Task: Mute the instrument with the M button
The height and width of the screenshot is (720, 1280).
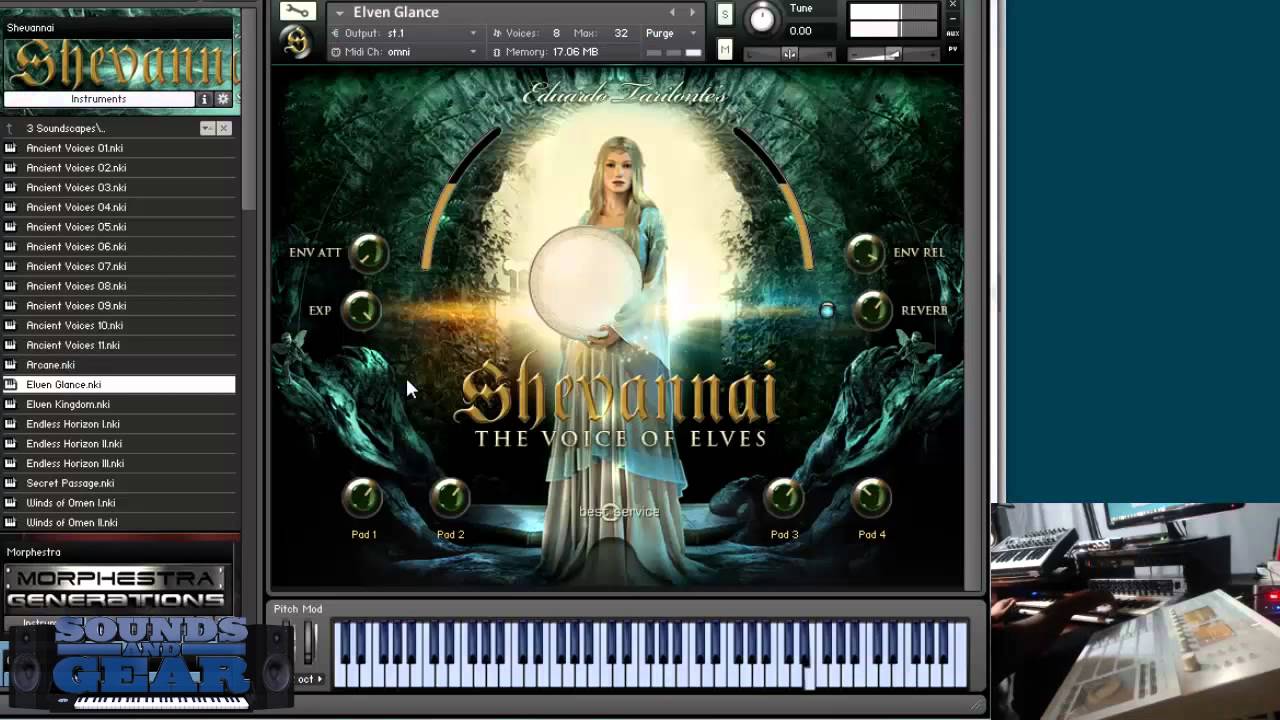Action: (x=725, y=49)
